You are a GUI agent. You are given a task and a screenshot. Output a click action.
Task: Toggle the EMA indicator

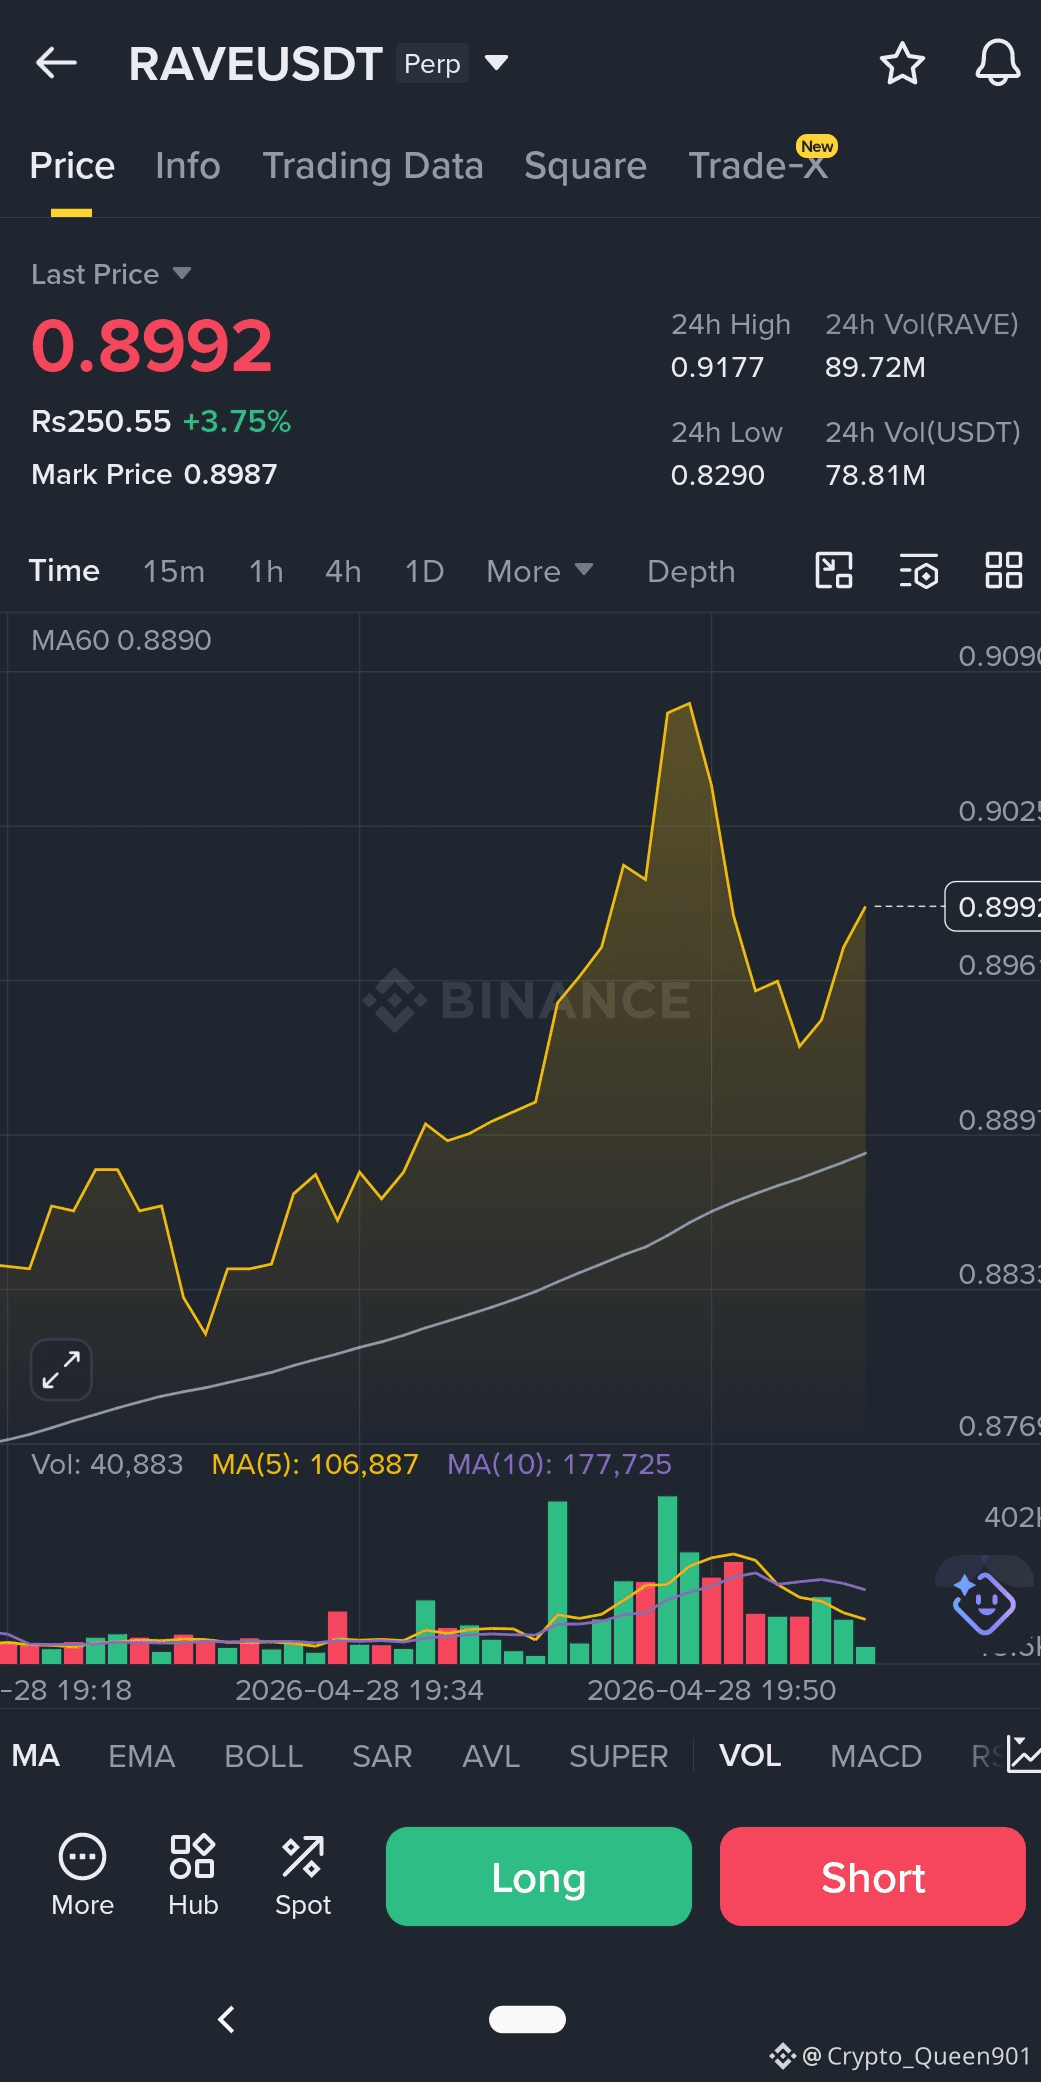point(141,1755)
